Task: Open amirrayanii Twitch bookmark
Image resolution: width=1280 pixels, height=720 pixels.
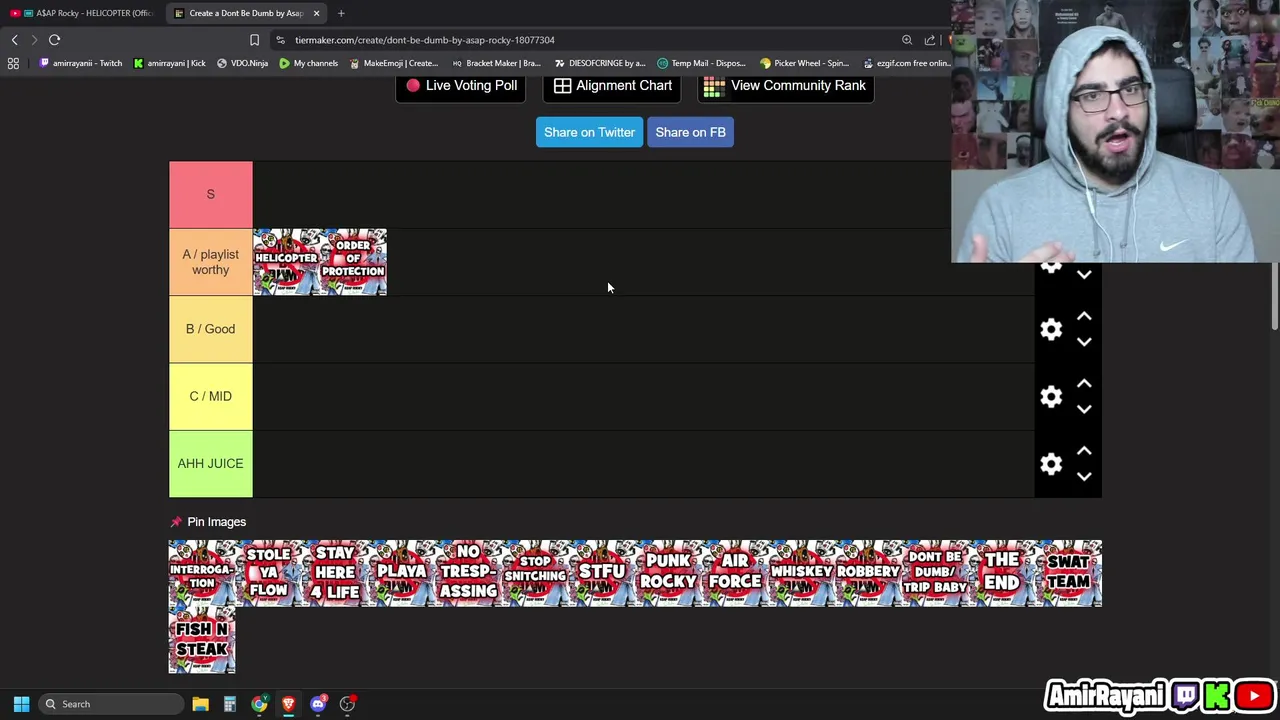Action: tap(81, 63)
